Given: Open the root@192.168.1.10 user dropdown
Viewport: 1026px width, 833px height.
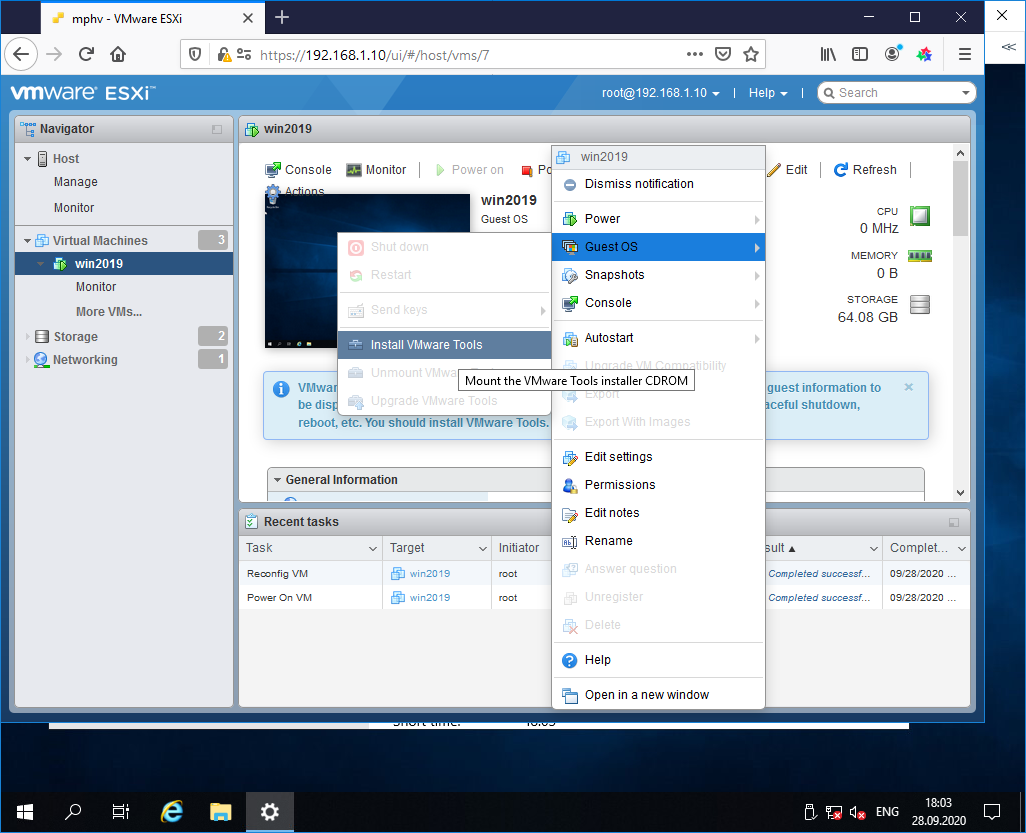Looking at the screenshot, I should [661, 93].
